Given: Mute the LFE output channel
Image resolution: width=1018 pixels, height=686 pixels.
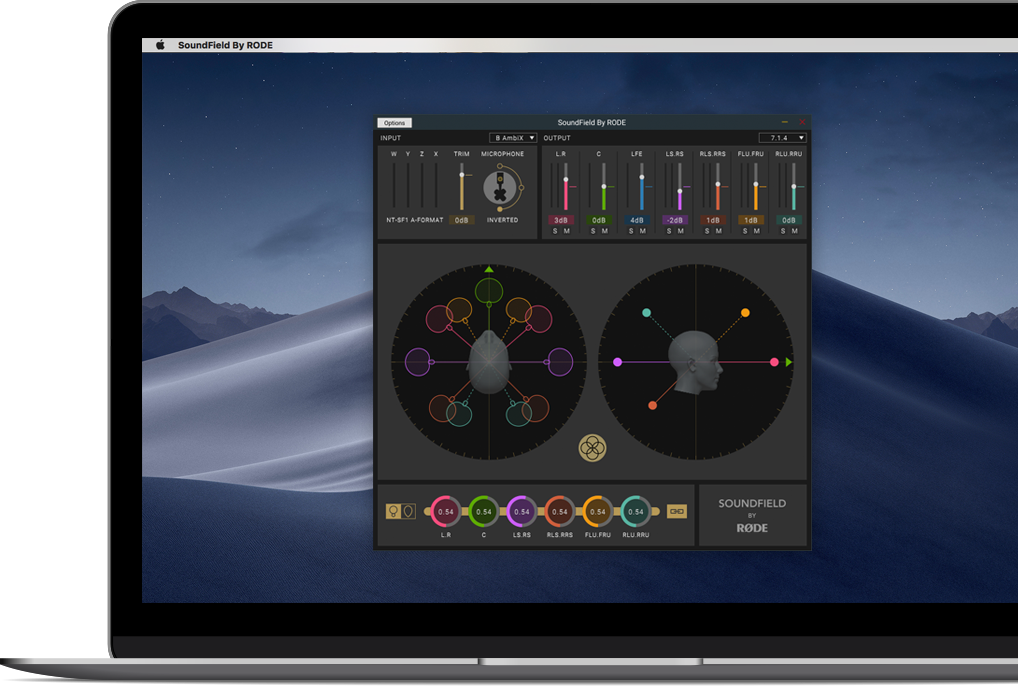Looking at the screenshot, I should pos(643,231).
